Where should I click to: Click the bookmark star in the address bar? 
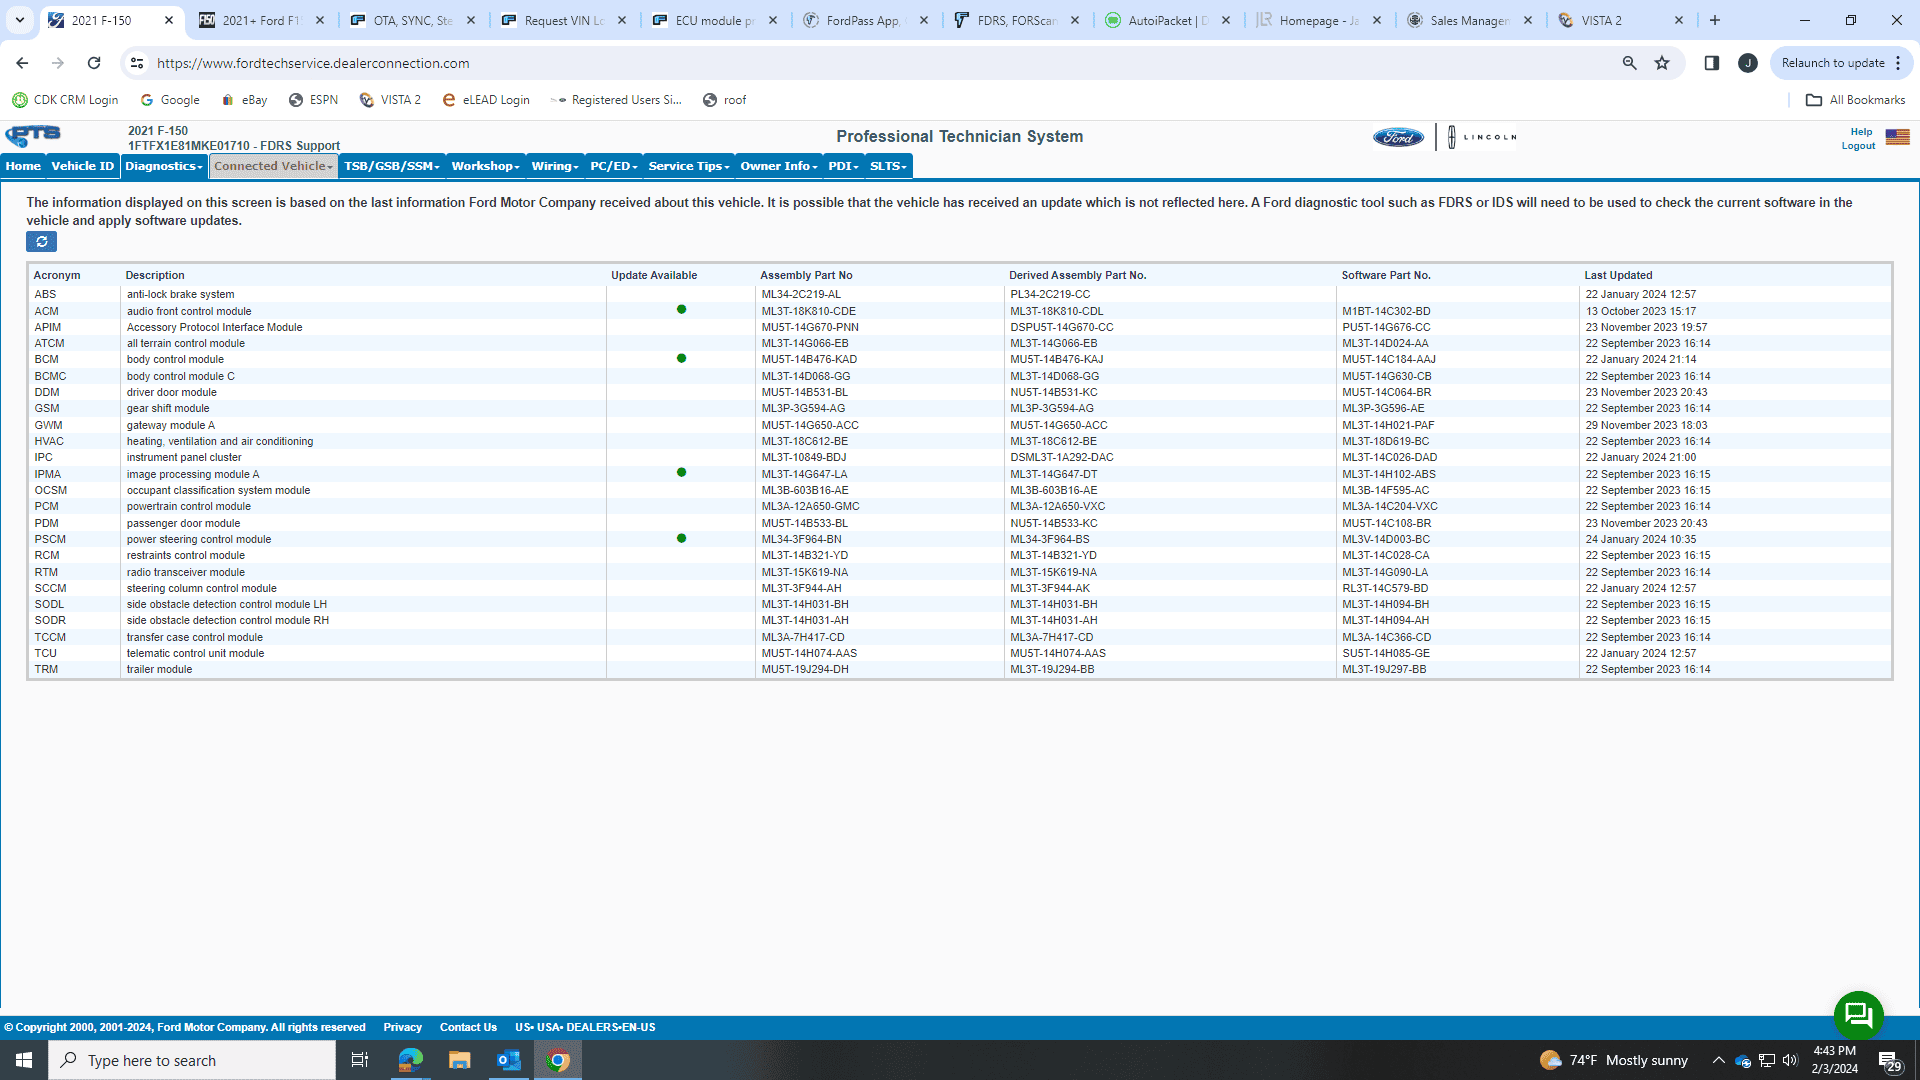(x=1662, y=62)
